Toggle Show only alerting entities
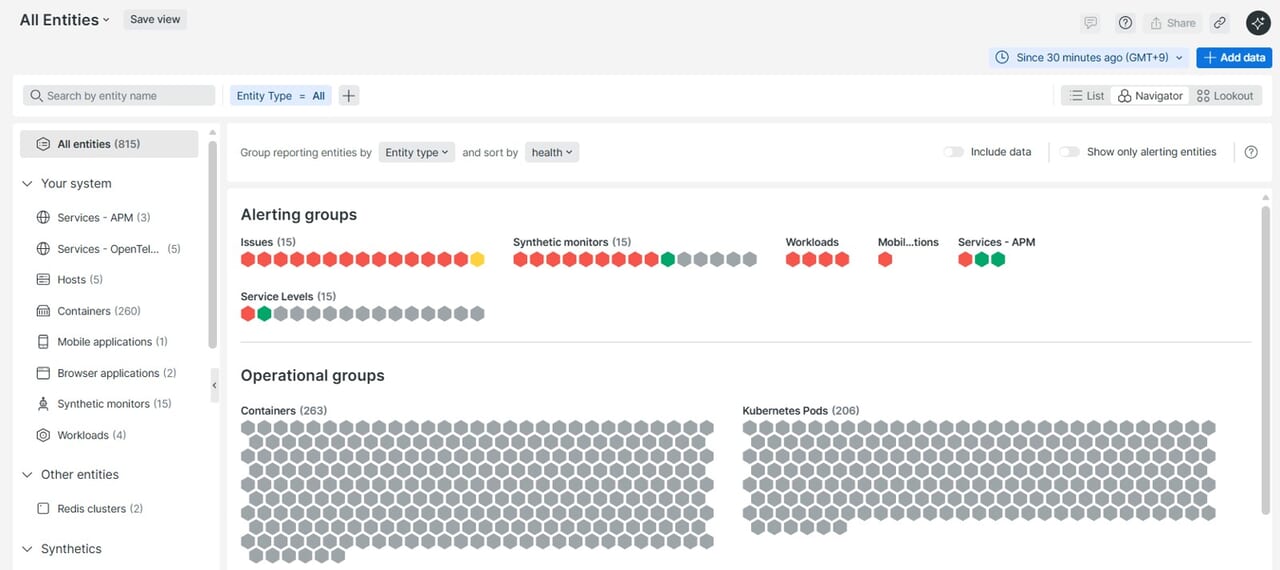The width and height of the screenshot is (1280, 570). tap(1070, 152)
